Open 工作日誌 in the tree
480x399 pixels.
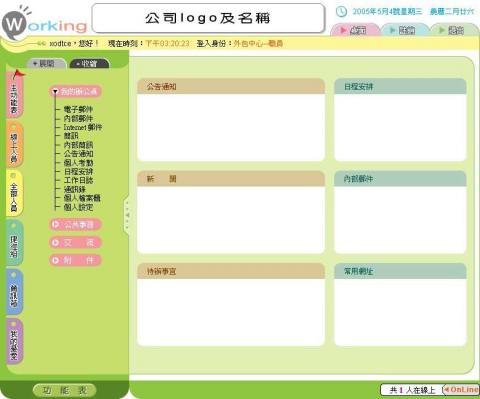(x=78, y=180)
